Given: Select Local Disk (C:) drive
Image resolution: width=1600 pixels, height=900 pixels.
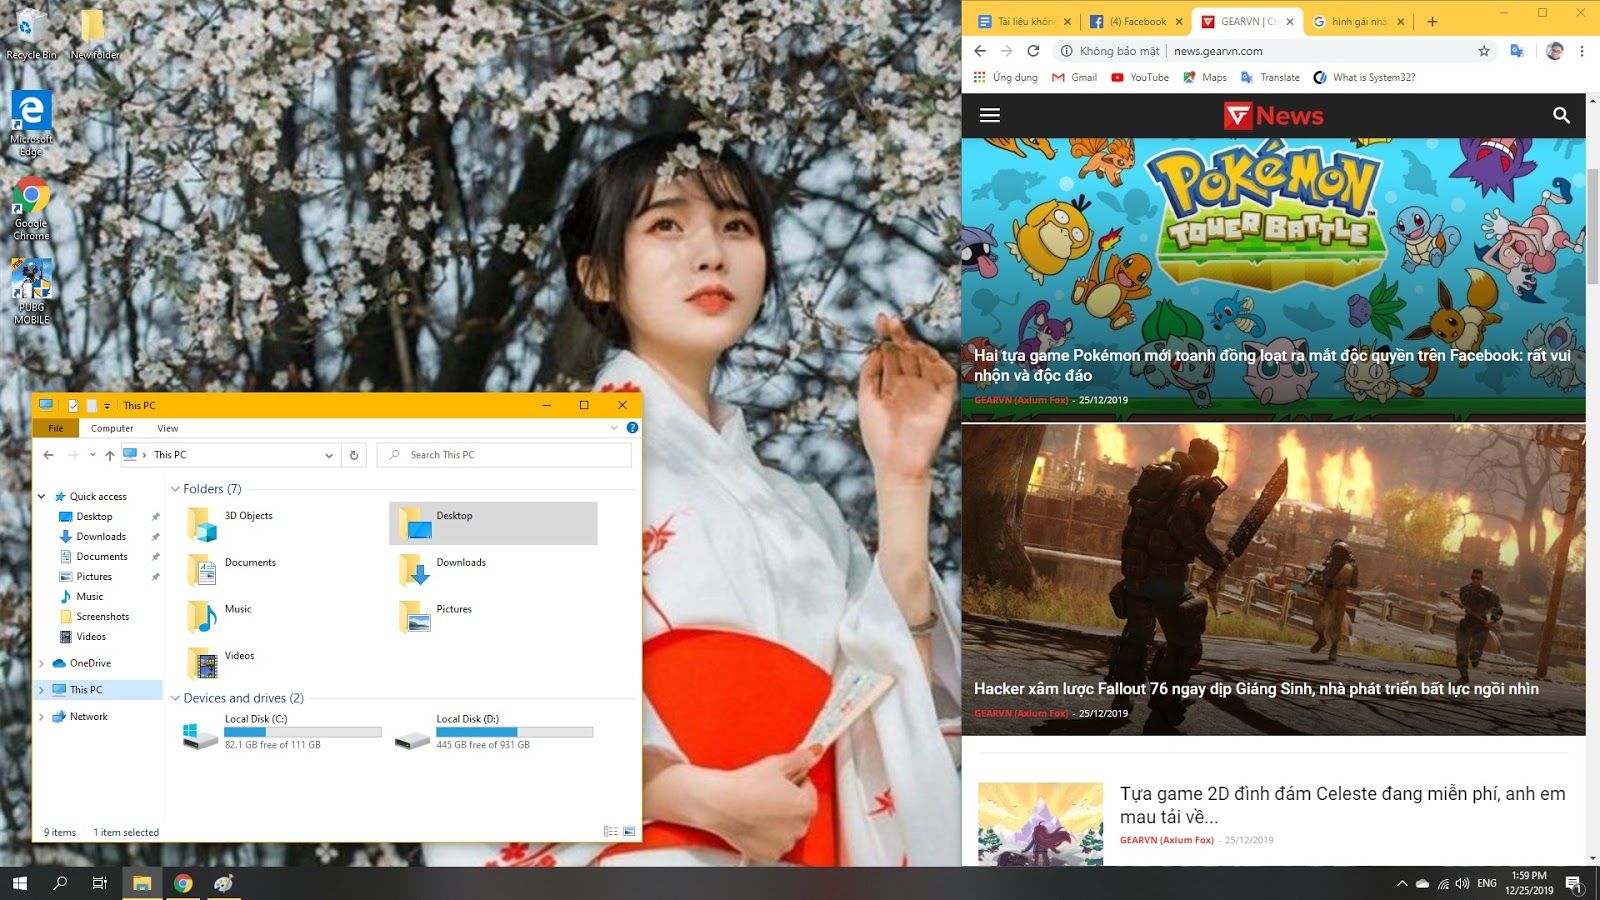Looking at the screenshot, I should click(282, 732).
